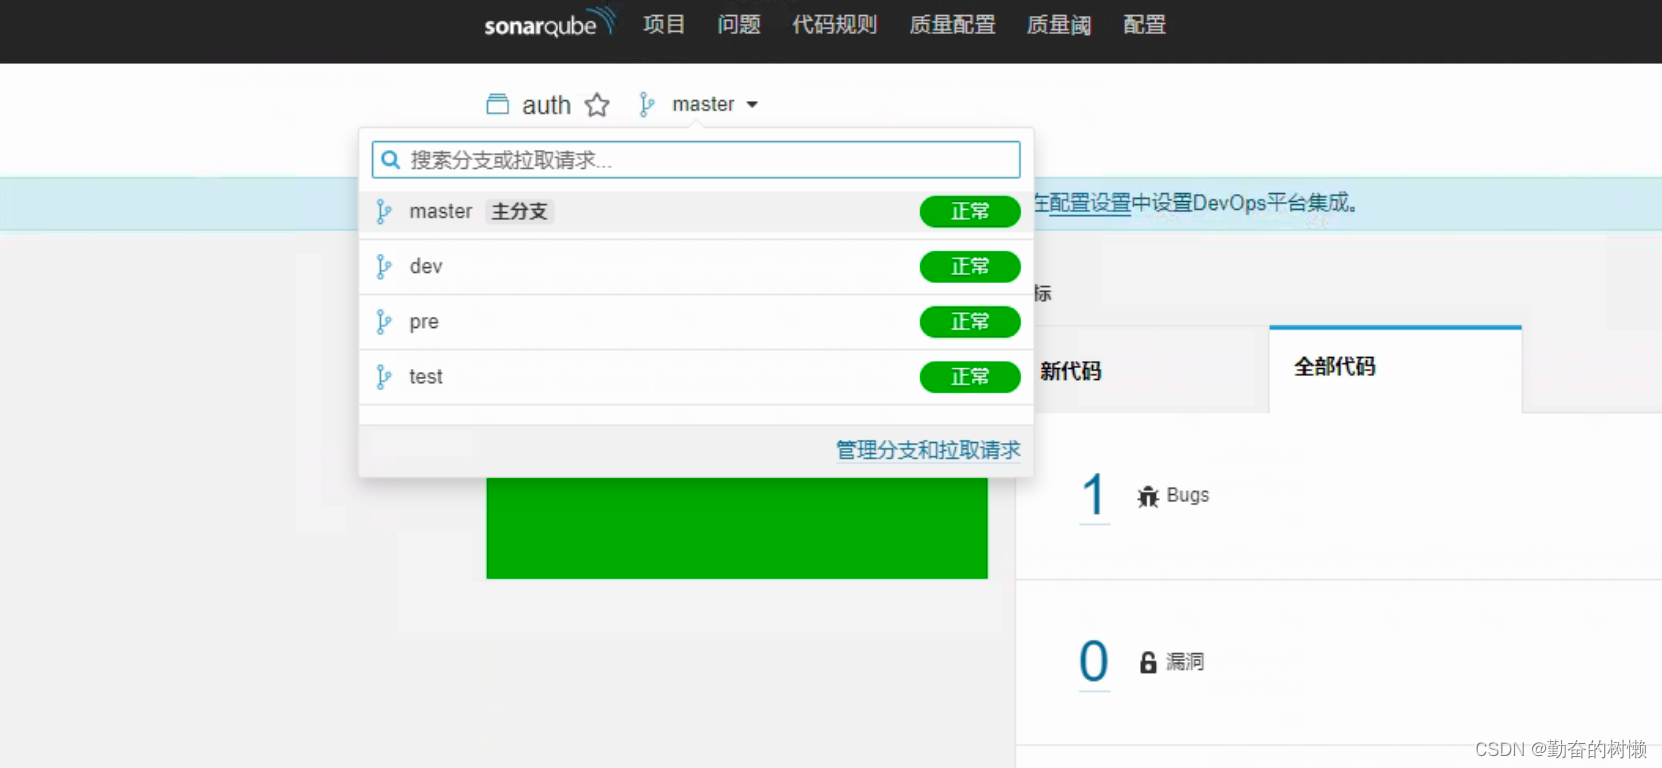Focus the branch or pull request search field

[696, 160]
